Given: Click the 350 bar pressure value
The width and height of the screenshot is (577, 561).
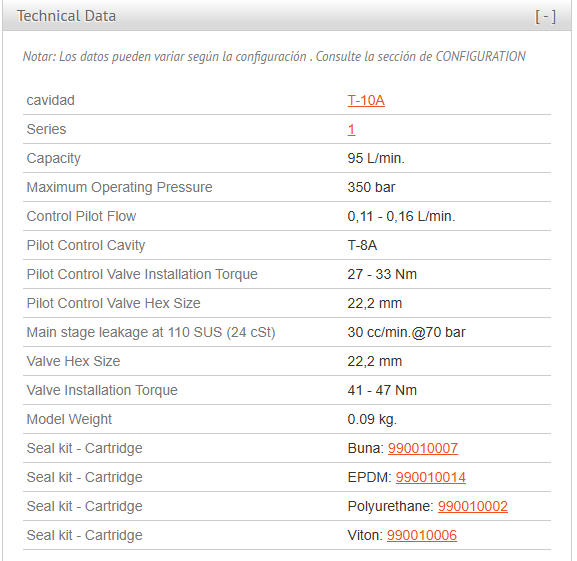Looking at the screenshot, I should click(371, 188).
